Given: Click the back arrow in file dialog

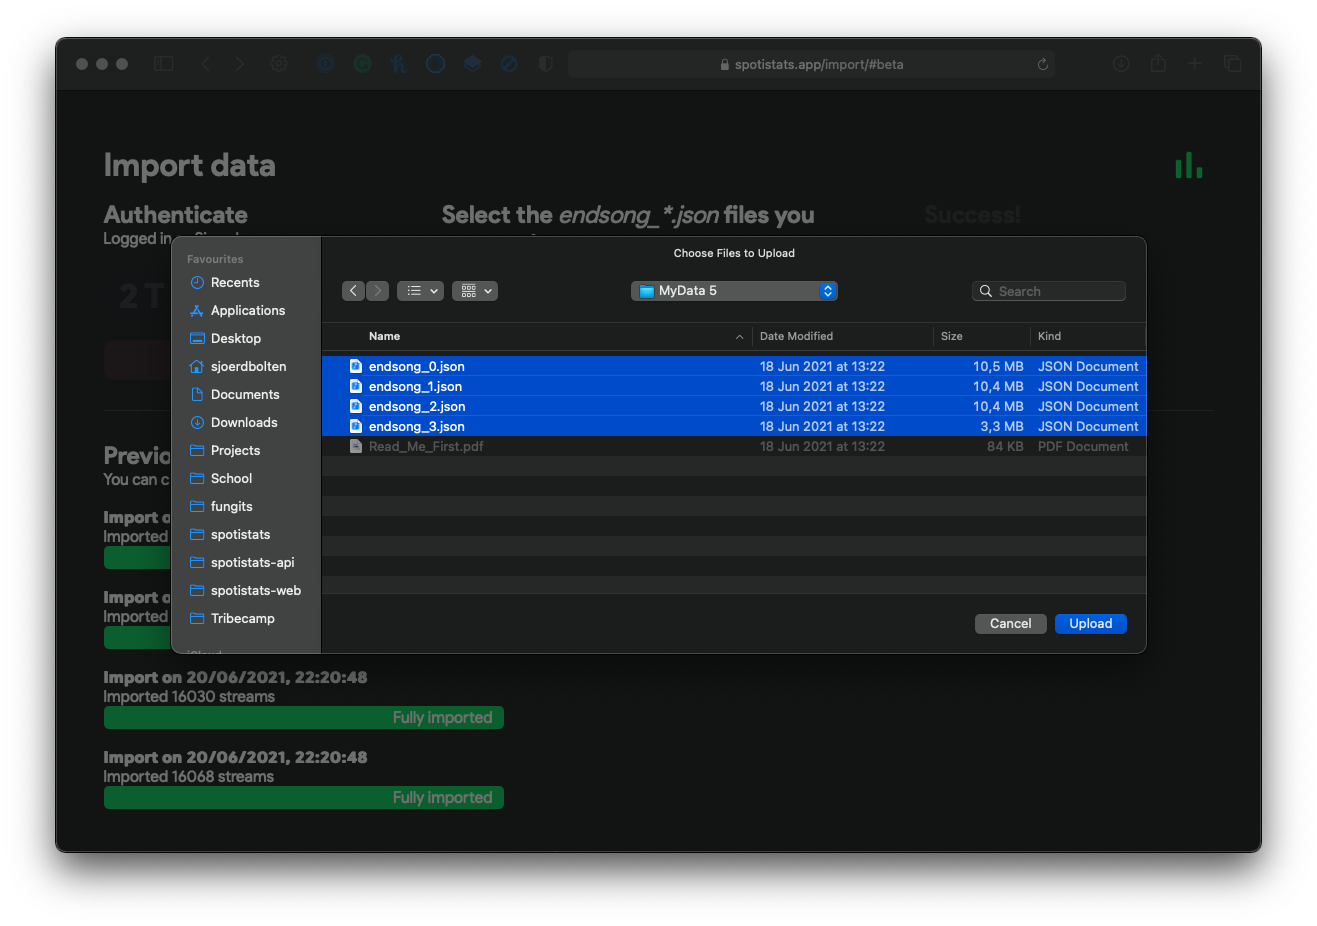Looking at the screenshot, I should click(x=353, y=291).
